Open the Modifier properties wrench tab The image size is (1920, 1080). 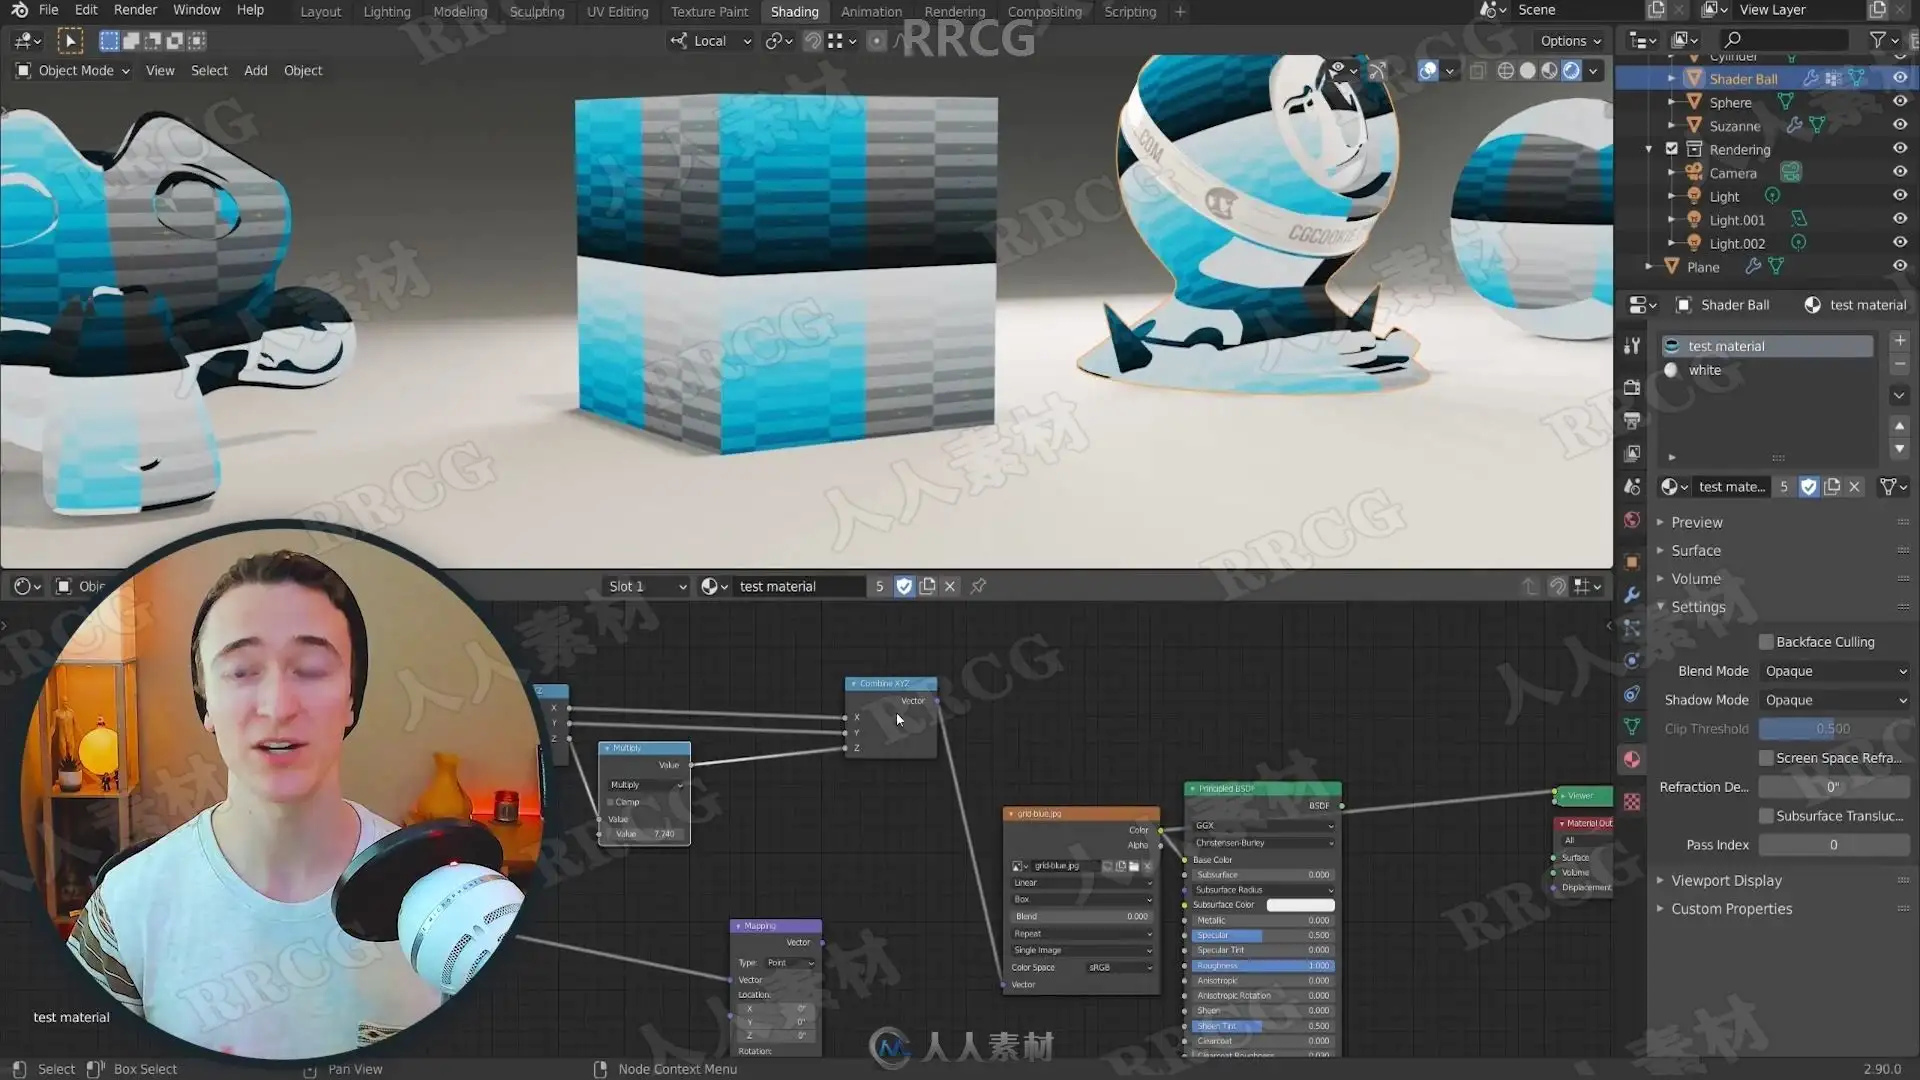[1632, 595]
